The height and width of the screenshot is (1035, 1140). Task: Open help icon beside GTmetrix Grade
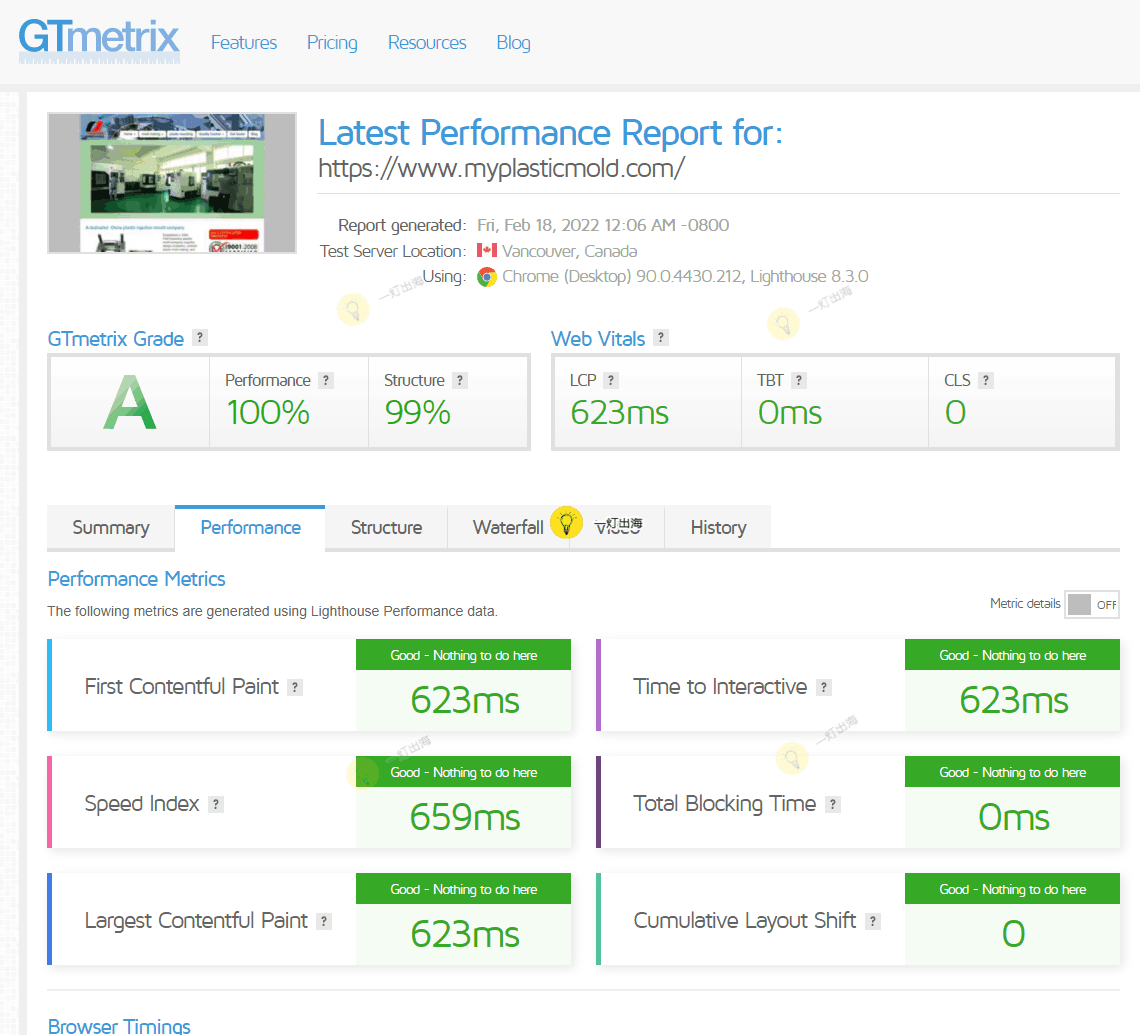[200, 338]
